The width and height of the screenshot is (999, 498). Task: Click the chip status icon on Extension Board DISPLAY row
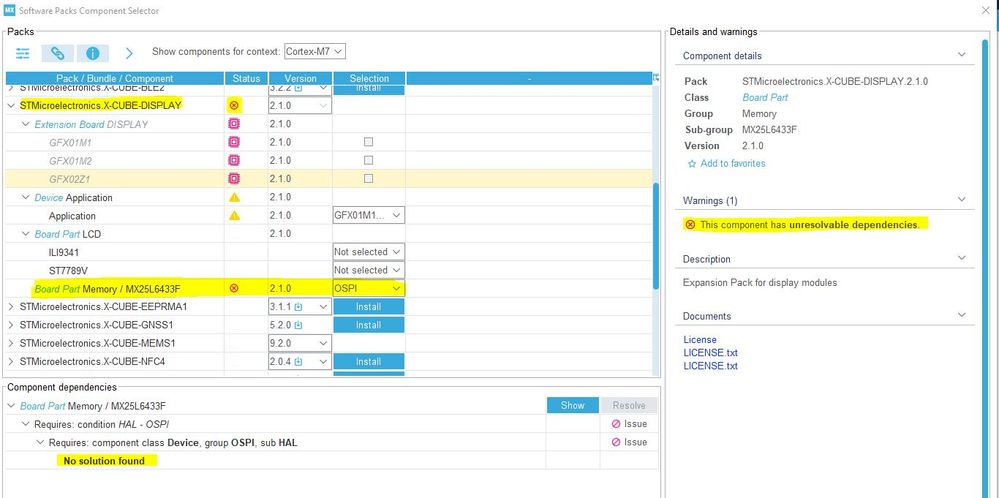[x=234, y=124]
